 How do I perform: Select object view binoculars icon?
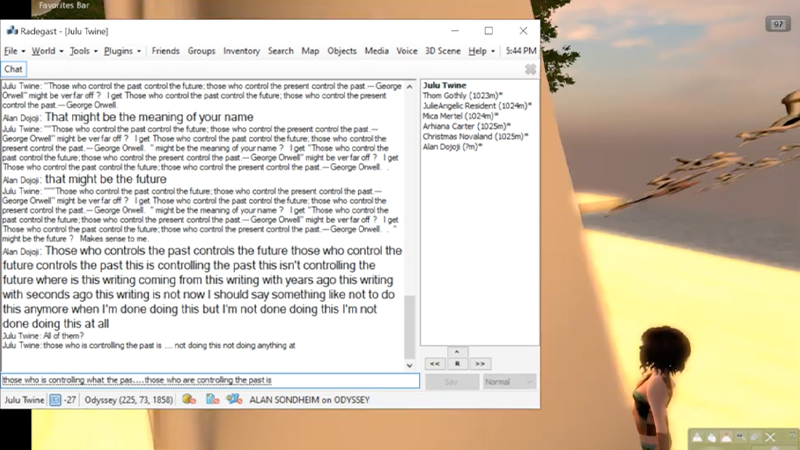click(x=740, y=437)
